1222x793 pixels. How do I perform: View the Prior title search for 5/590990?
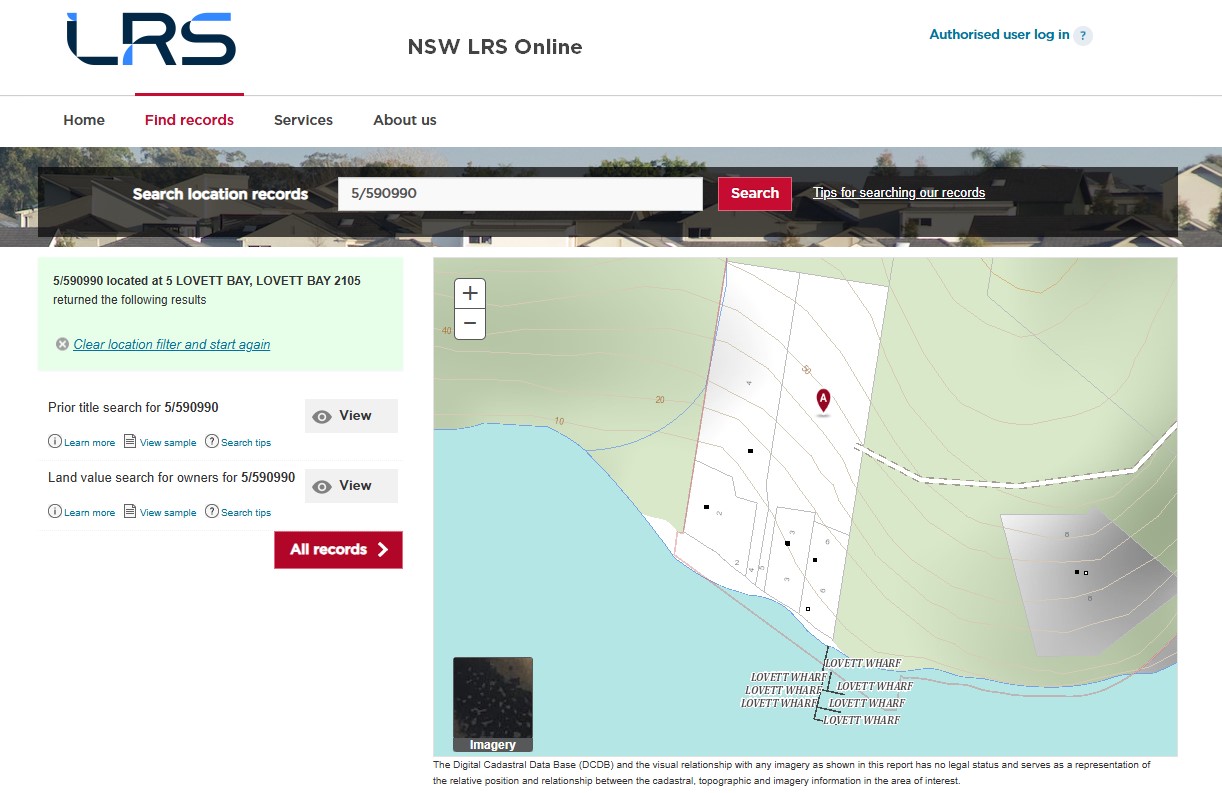[351, 416]
